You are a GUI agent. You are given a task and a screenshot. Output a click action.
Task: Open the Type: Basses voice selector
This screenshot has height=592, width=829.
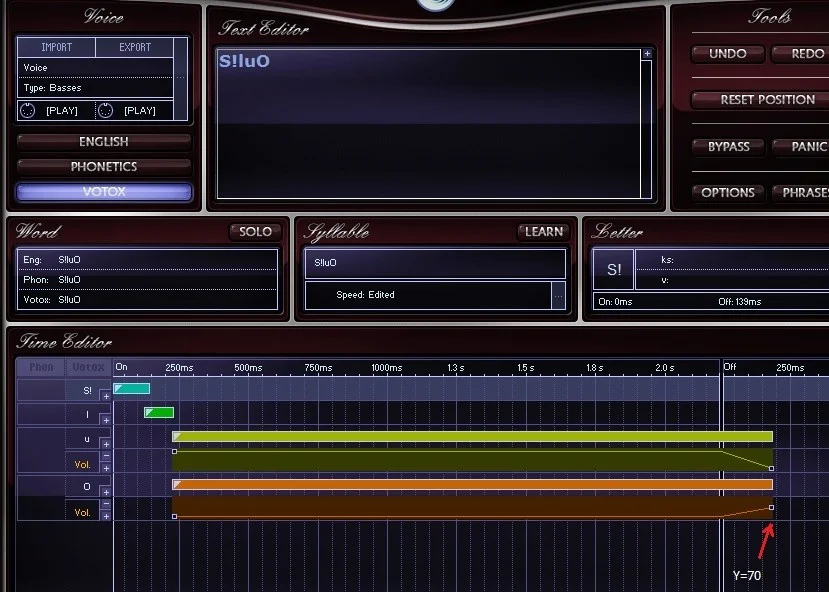(95, 88)
